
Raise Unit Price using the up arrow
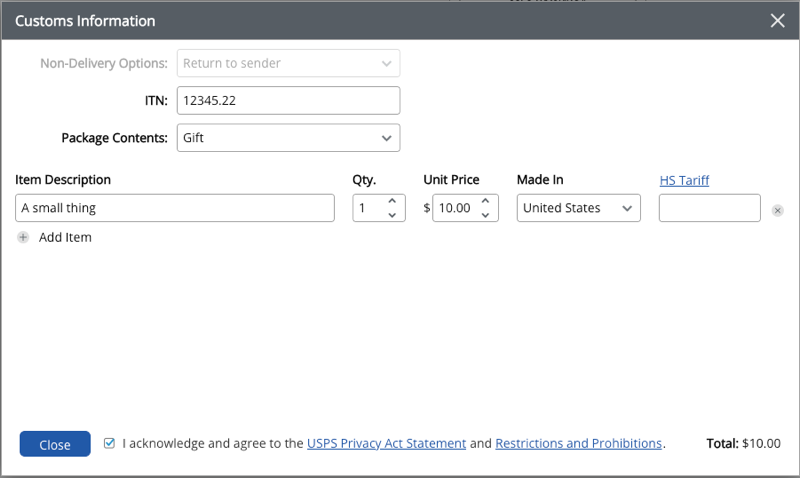pyautogui.click(x=485, y=201)
